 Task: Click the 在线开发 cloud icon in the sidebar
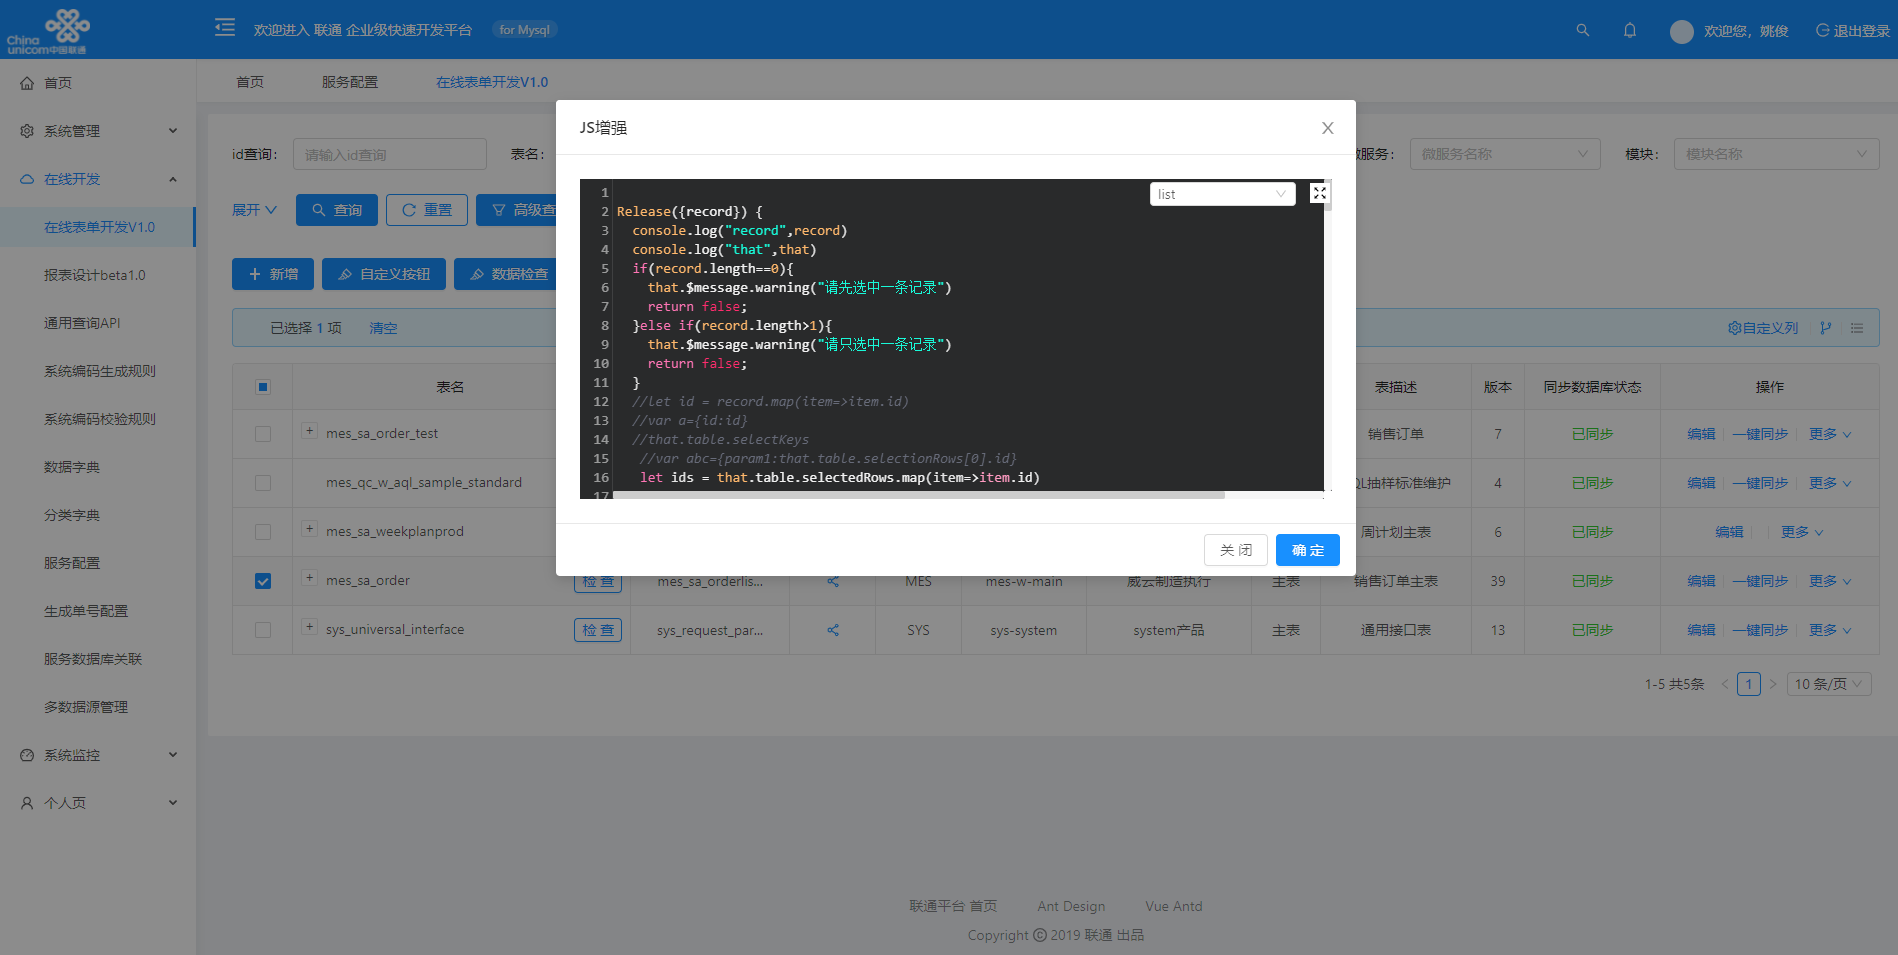[27, 179]
